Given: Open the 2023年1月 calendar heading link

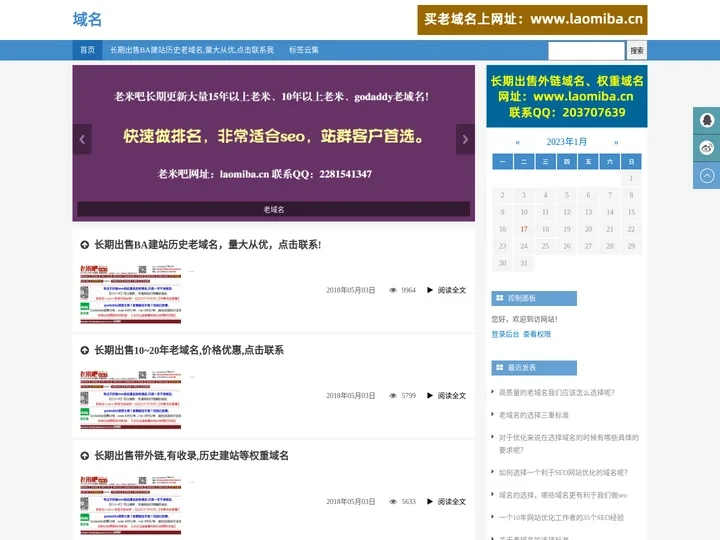Looking at the screenshot, I should tap(567, 142).
